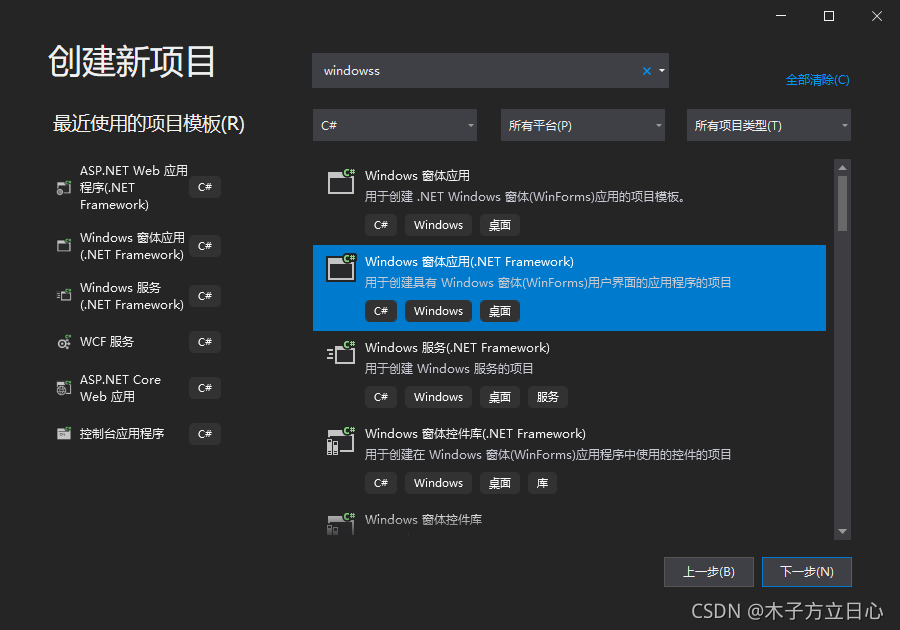Click the C# tag beside 控制台应用程序
The height and width of the screenshot is (630, 900).
tap(205, 434)
